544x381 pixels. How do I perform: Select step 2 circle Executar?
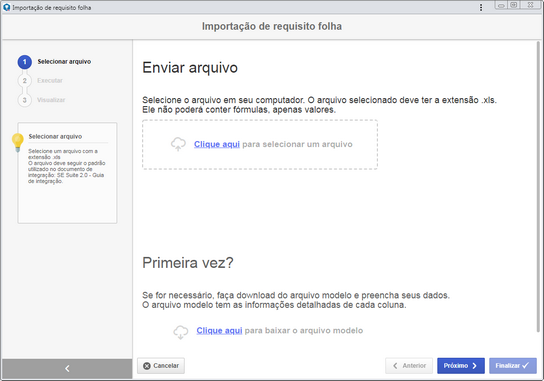pyautogui.click(x=25, y=81)
